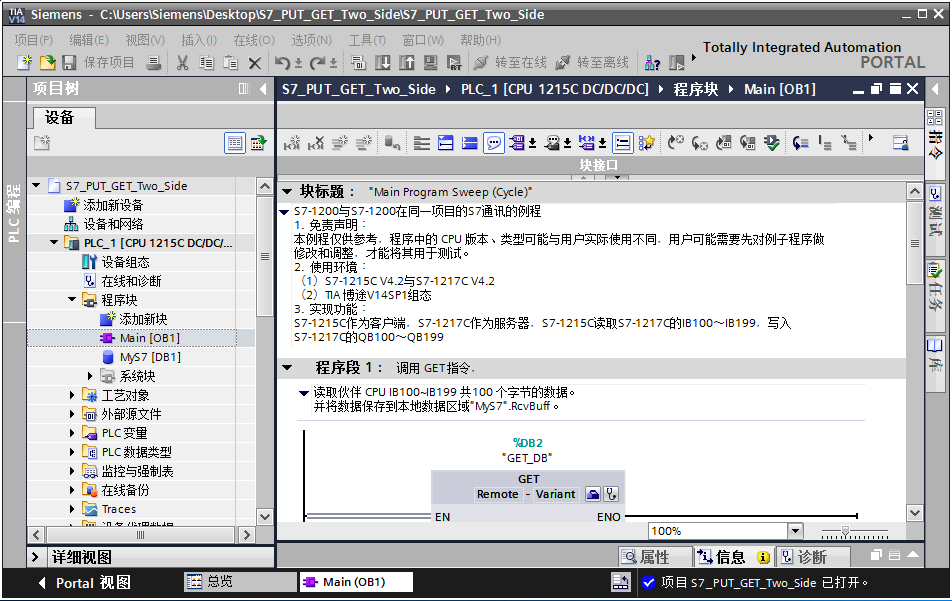Cut selection with the scissors icon
The height and width of the screenshot is (601, 952).
182,62
